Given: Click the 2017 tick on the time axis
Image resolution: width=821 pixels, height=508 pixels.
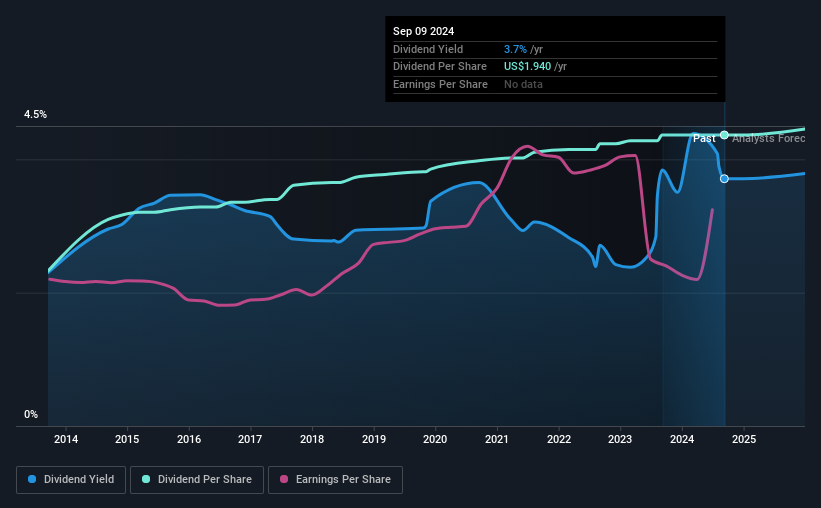Looking at the screenshot, I should 250,439.
